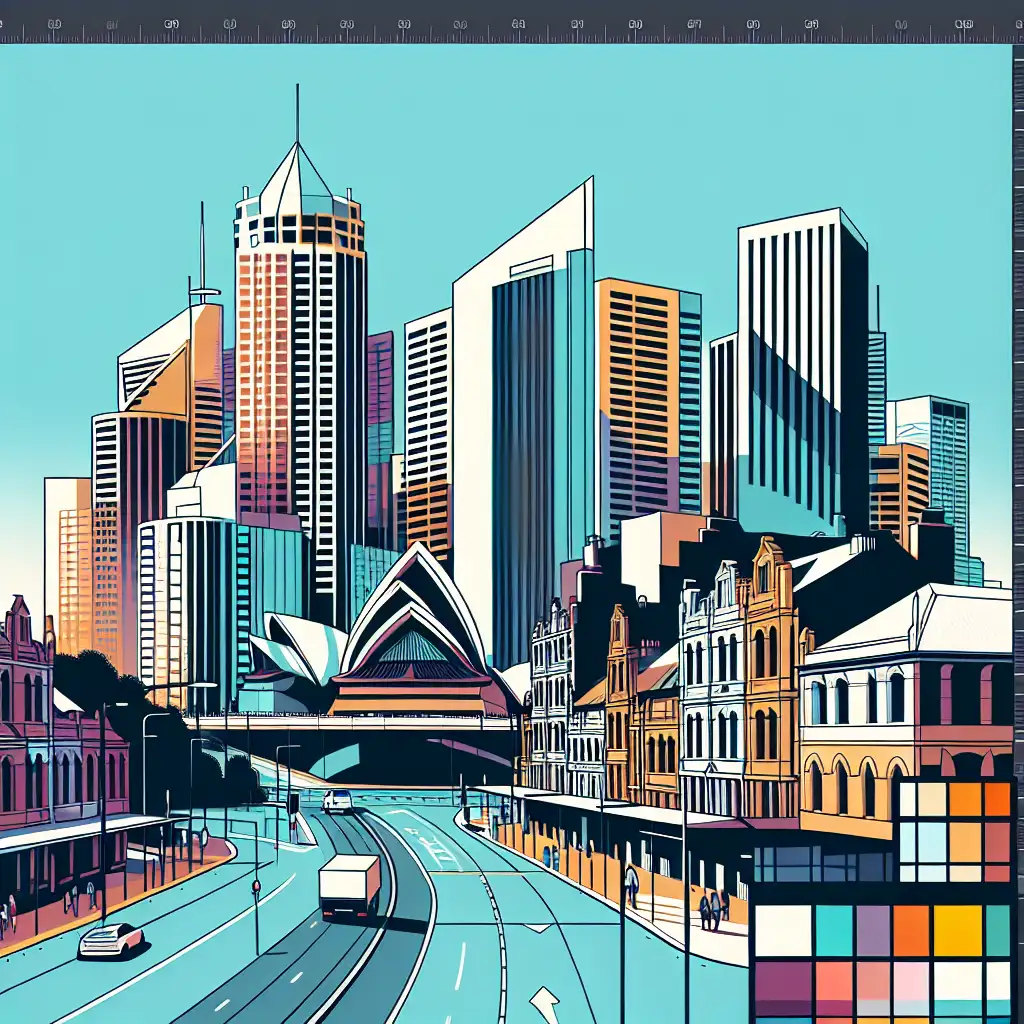Pick the light pink swatch under orange

click(x=911, y=981)
